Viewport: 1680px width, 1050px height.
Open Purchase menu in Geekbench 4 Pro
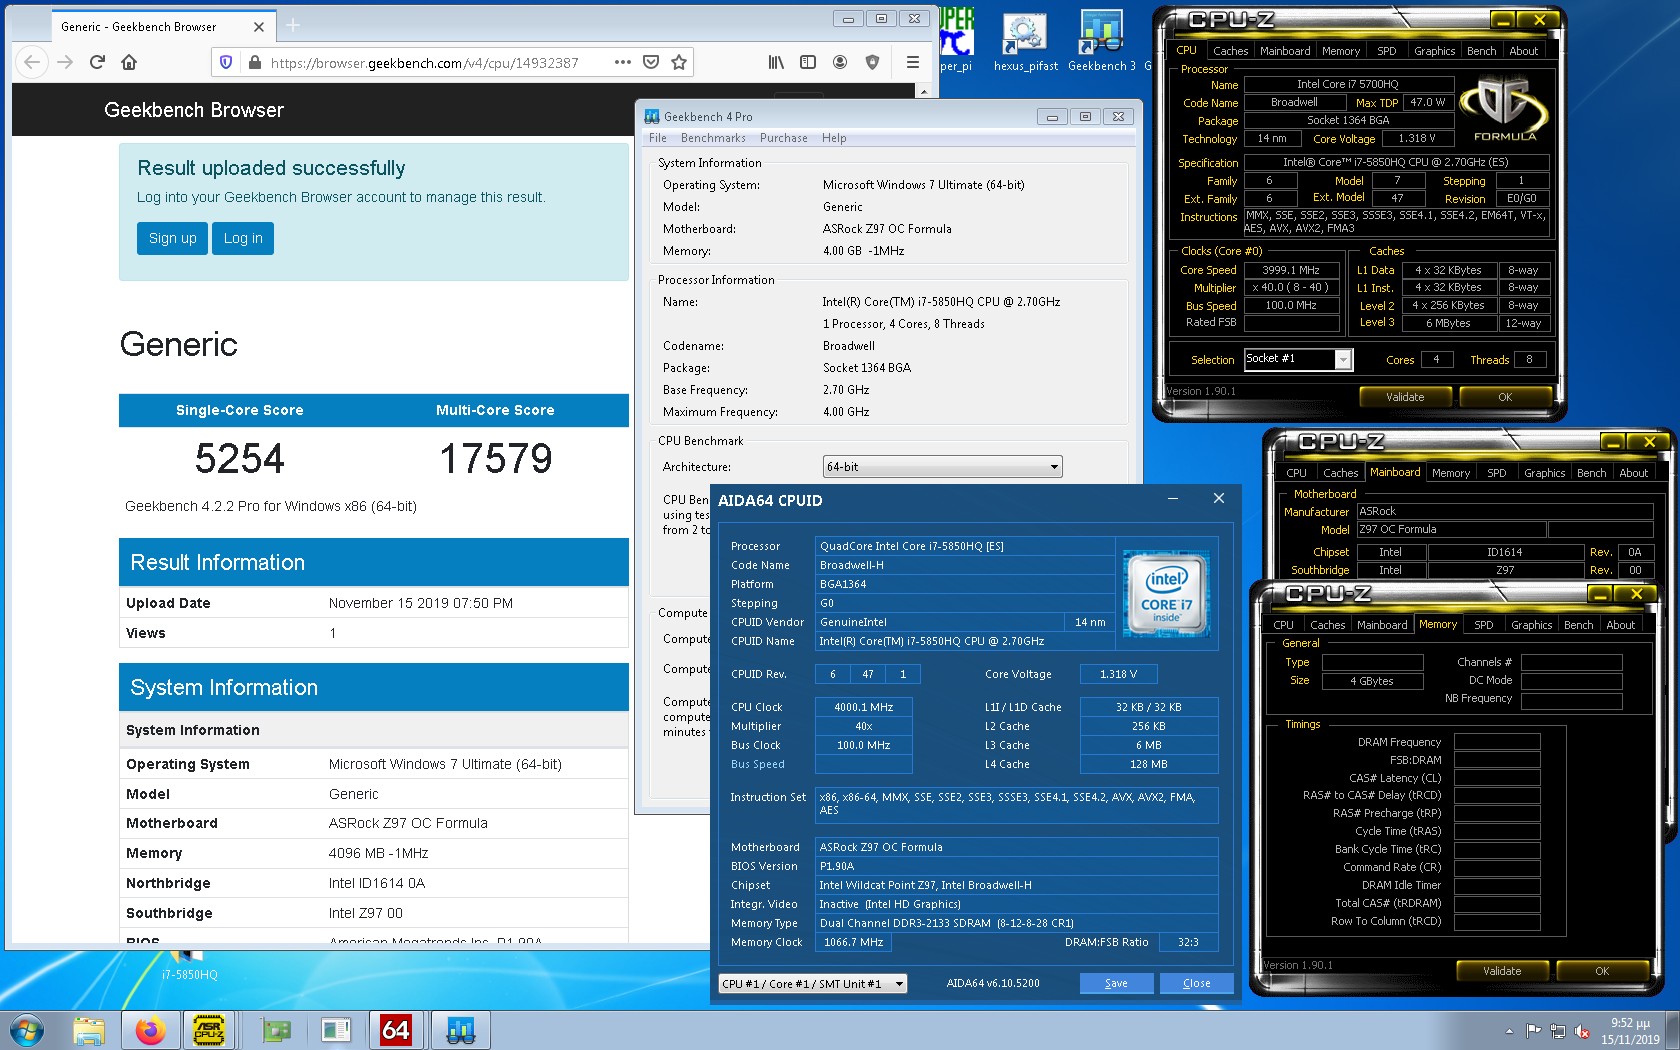click(x=784, y=138)
